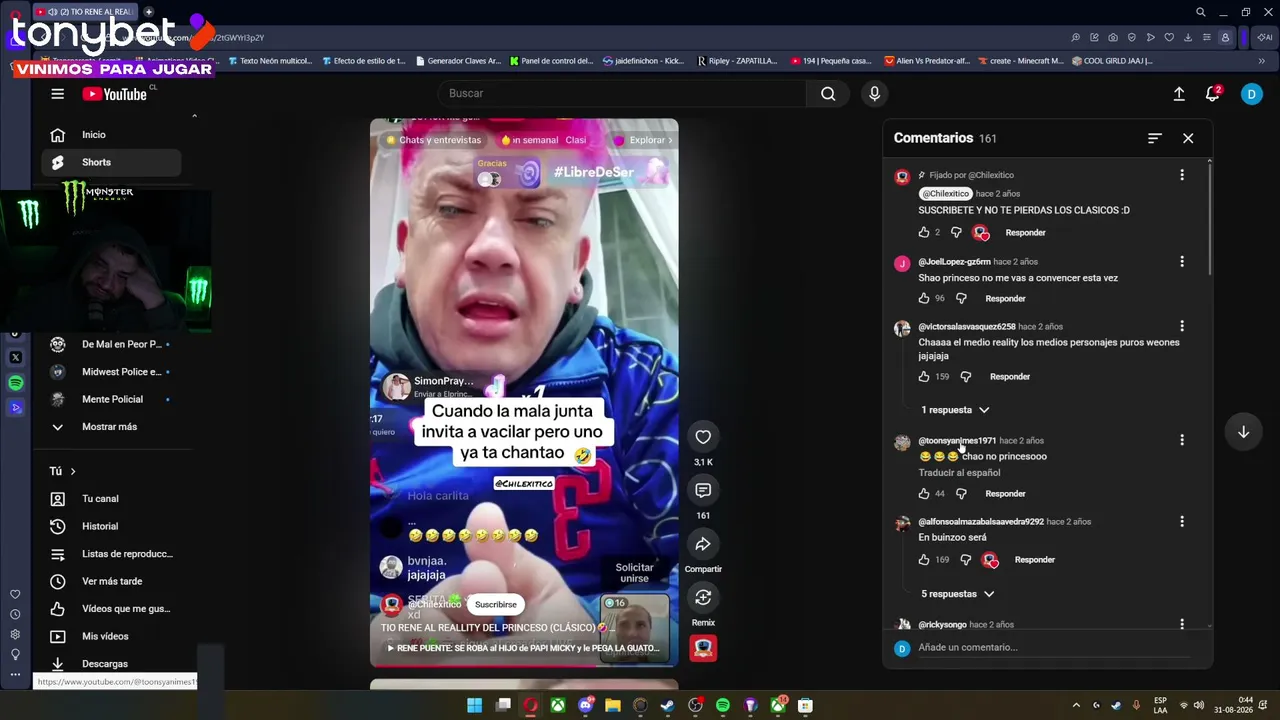Like the pinned Chilexitico comment

(924, 232)
